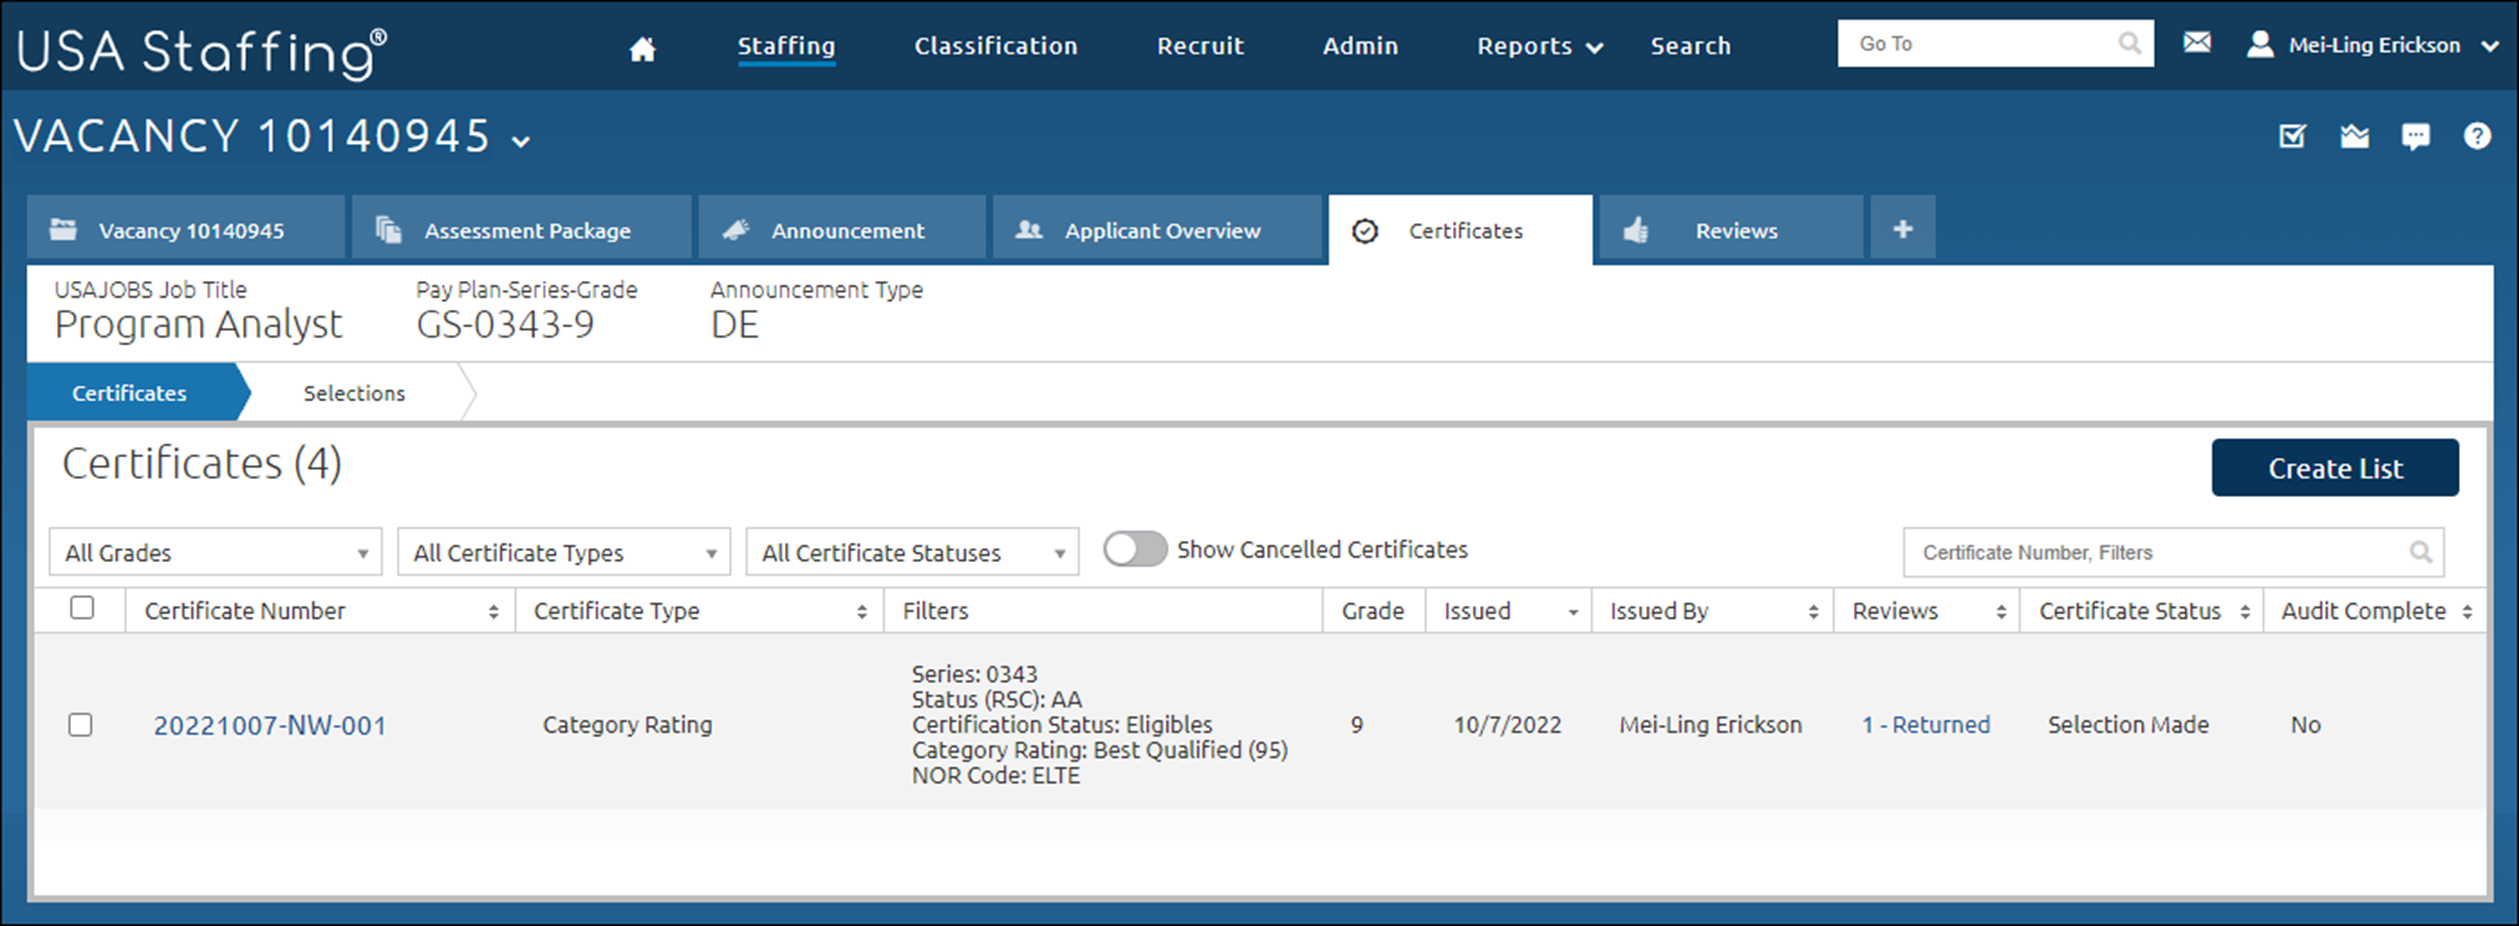This screenshot has width=2519, height=926.
Task: Open the tasks checklist icon
Action: (x=2292, y=136)
